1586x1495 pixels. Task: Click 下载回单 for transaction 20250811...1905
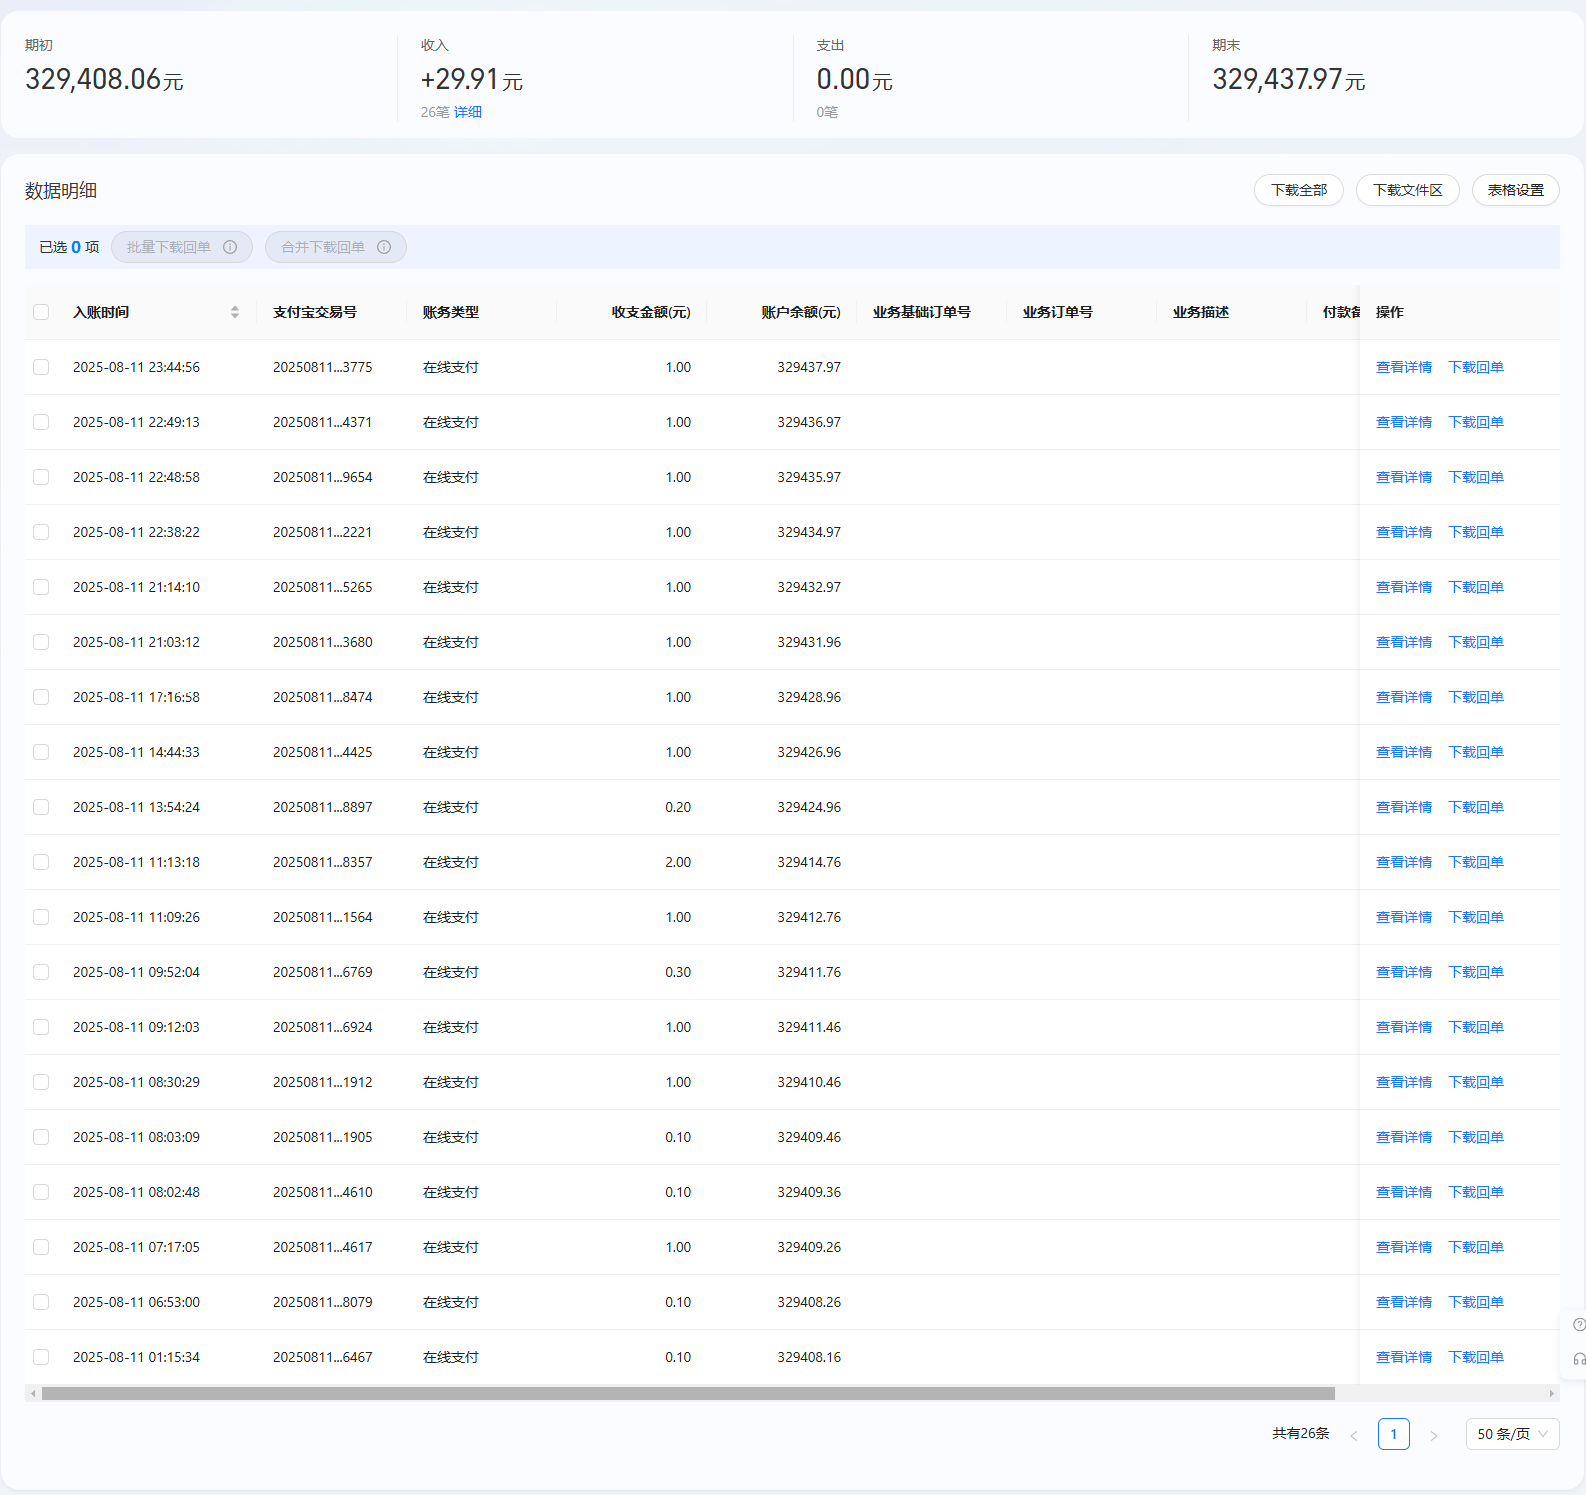pos(1476,1137)
